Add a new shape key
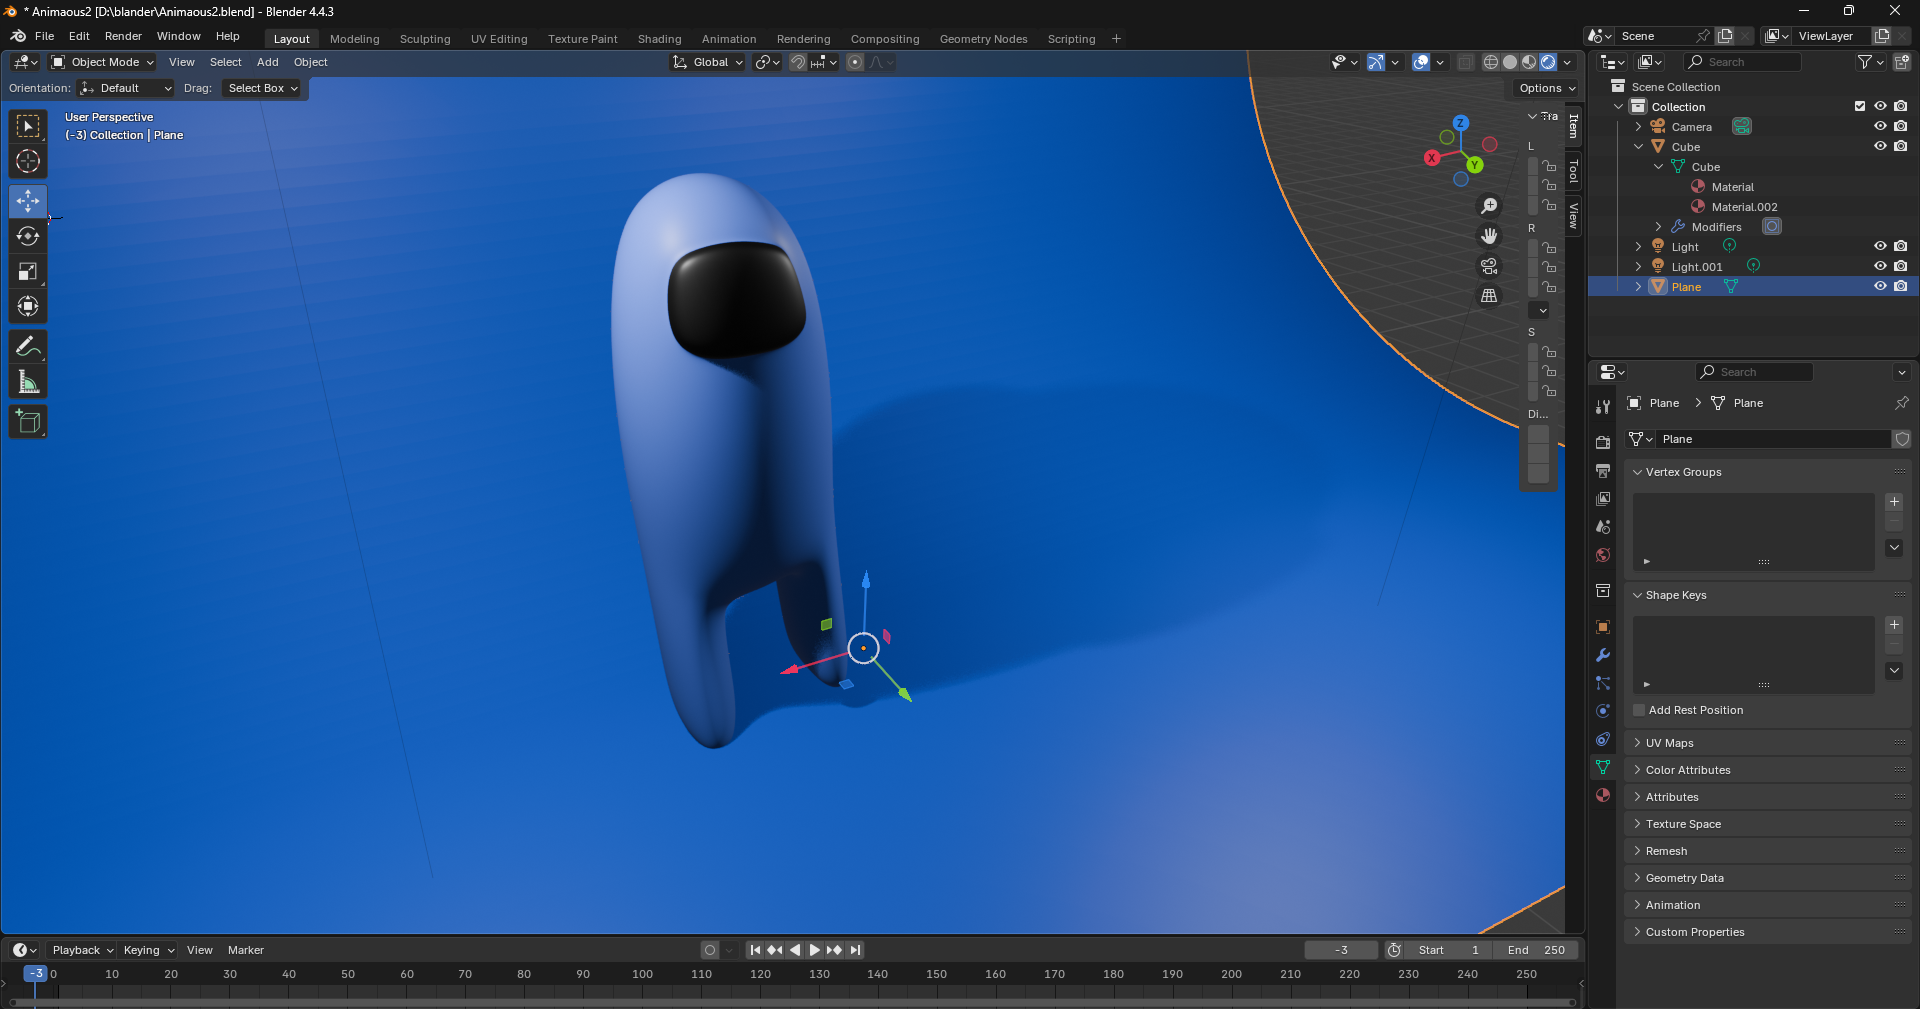The width and height of the screenshot is (1920, 1009). coord(1894,625)
